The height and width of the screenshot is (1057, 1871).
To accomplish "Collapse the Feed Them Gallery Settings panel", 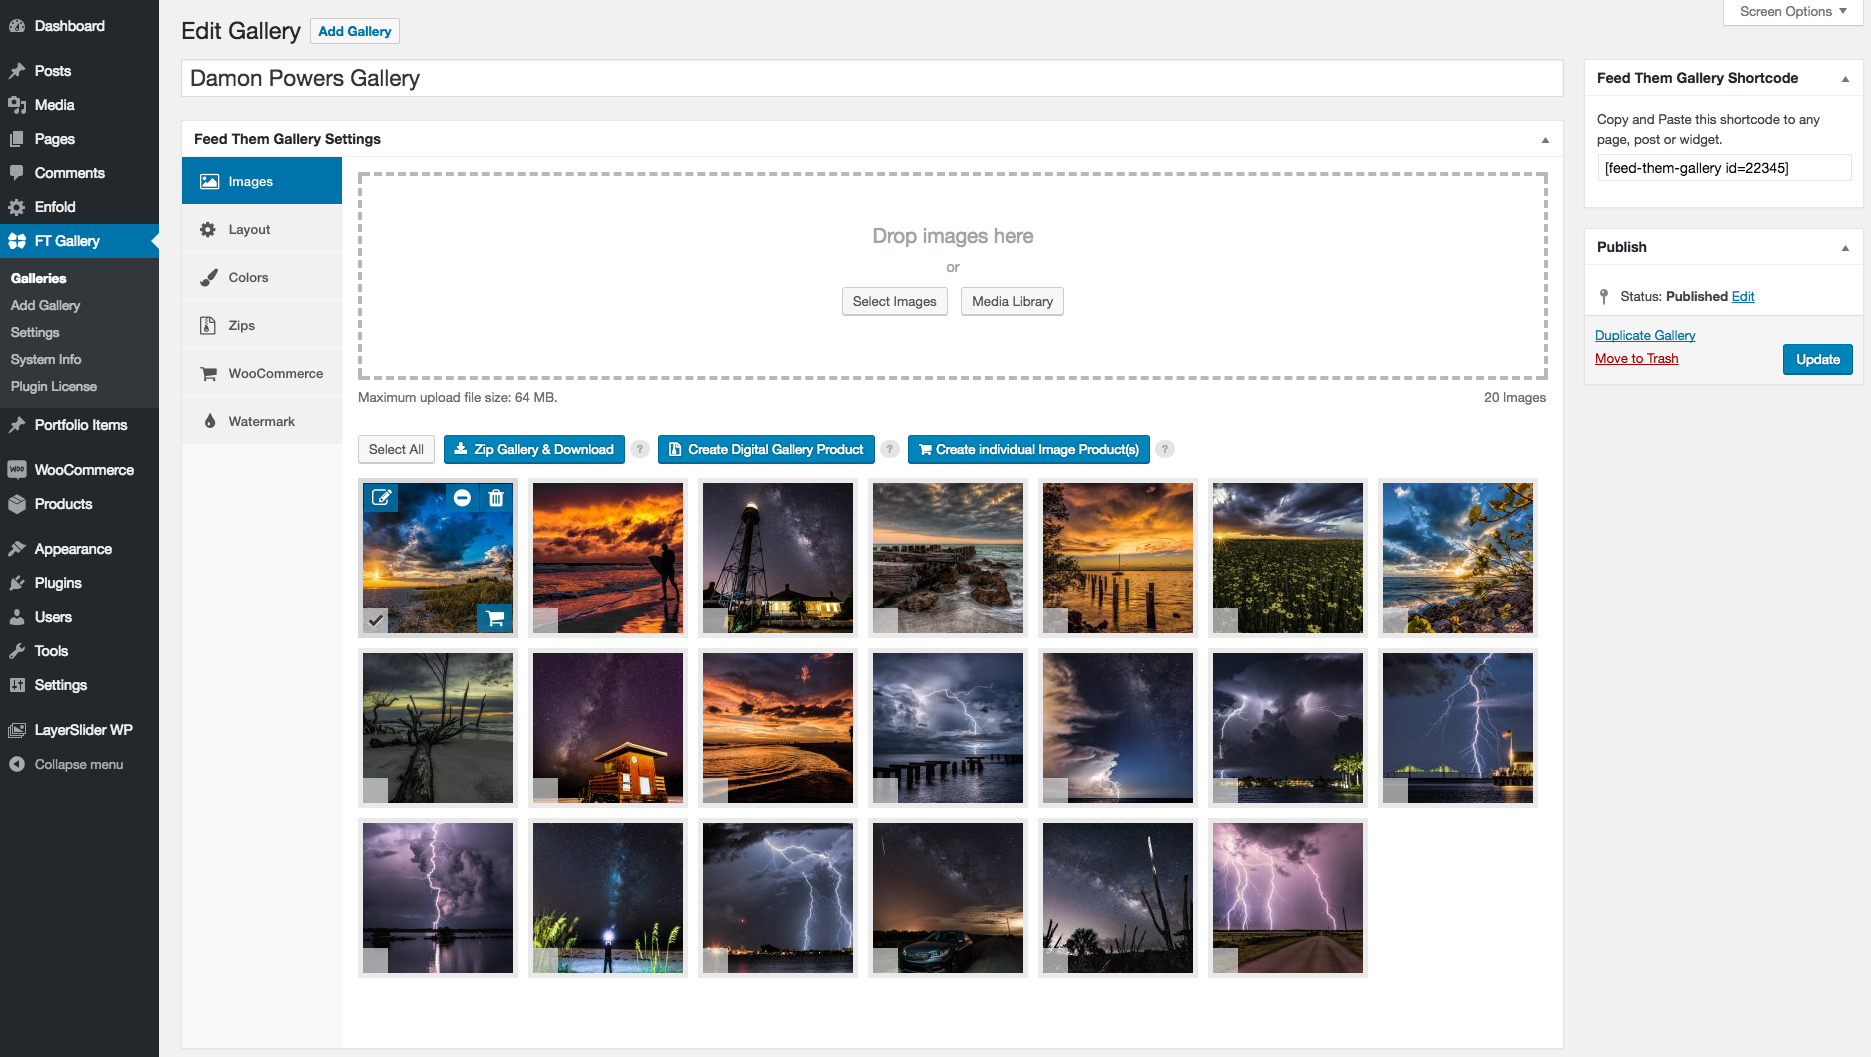I will coord(1545,140).
